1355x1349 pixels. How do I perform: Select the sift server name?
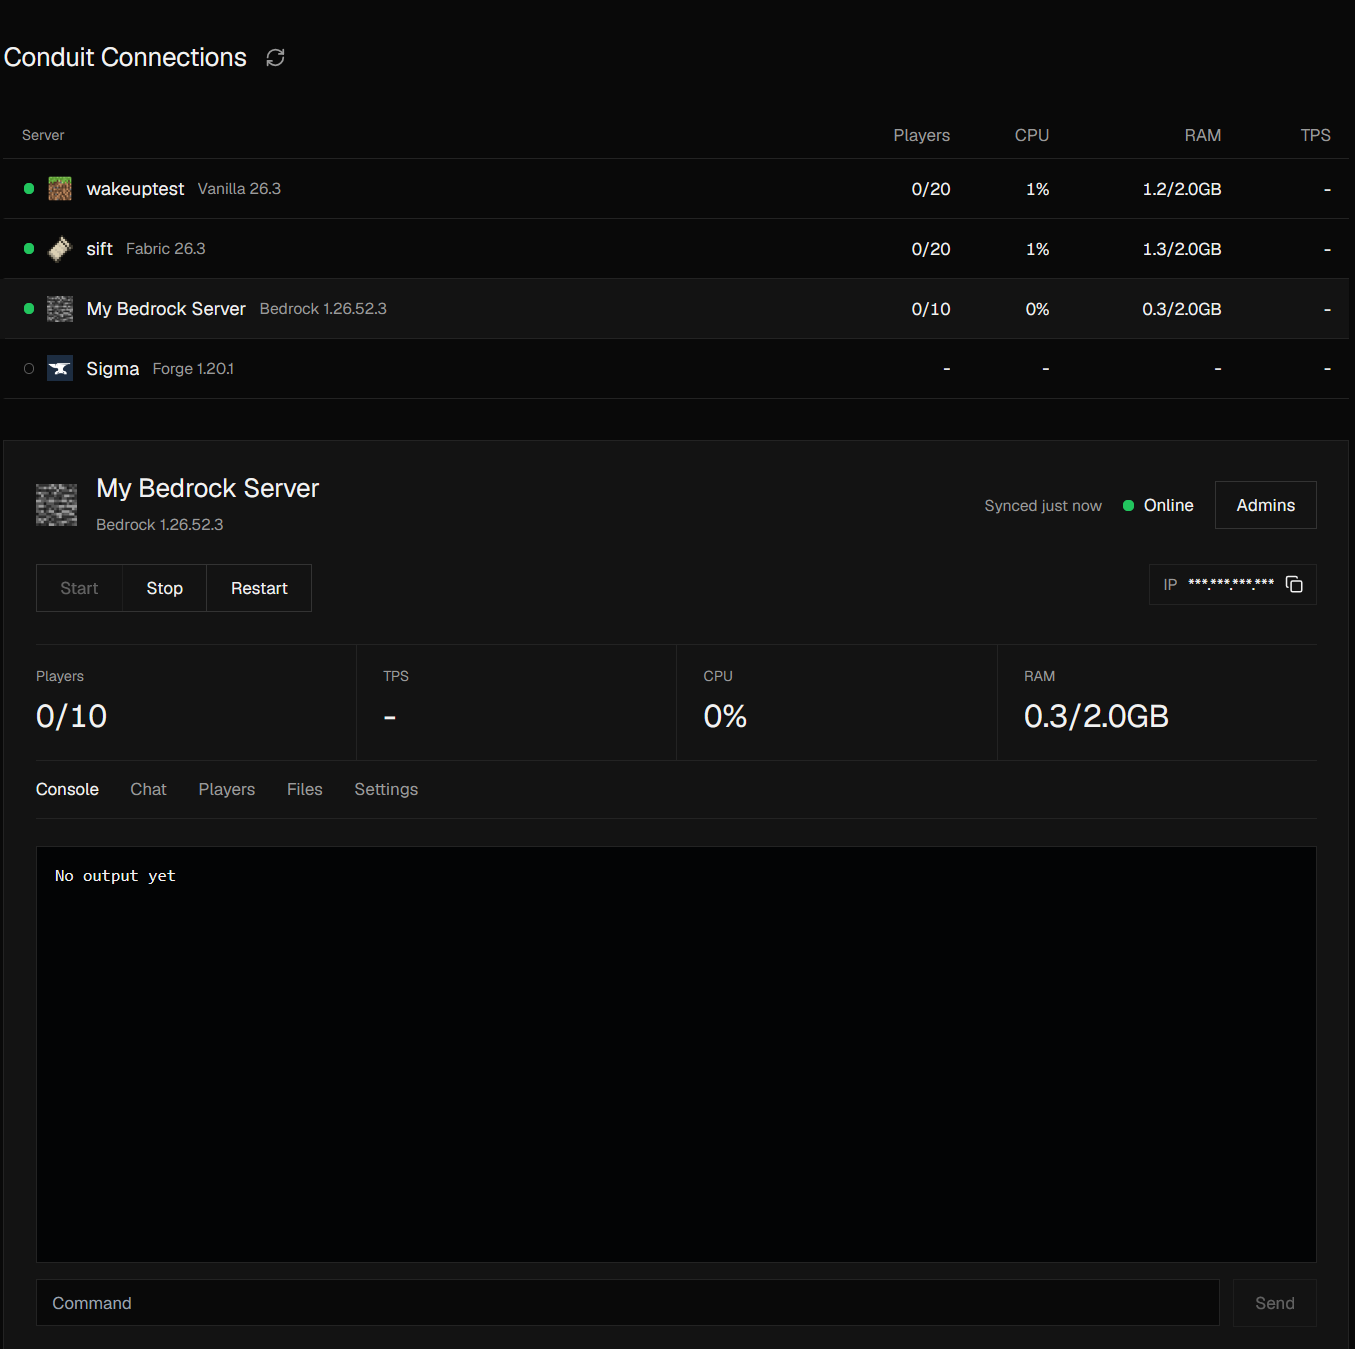coord(99,249)
